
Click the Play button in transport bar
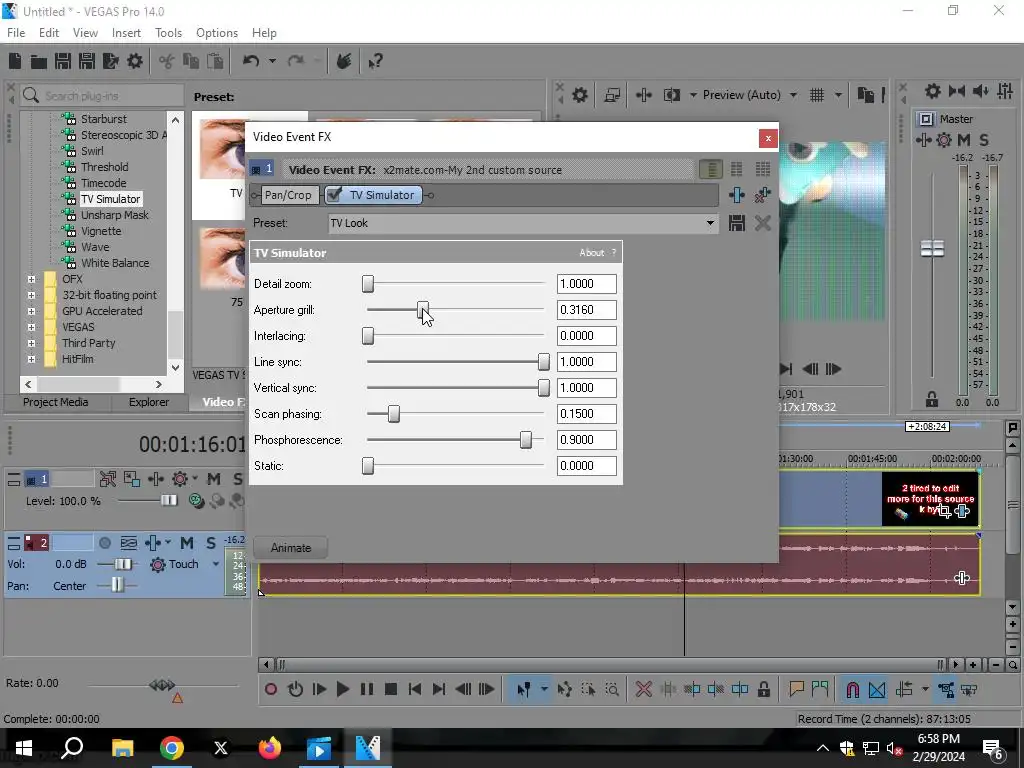pyautogui.click(x=342, y=689)
